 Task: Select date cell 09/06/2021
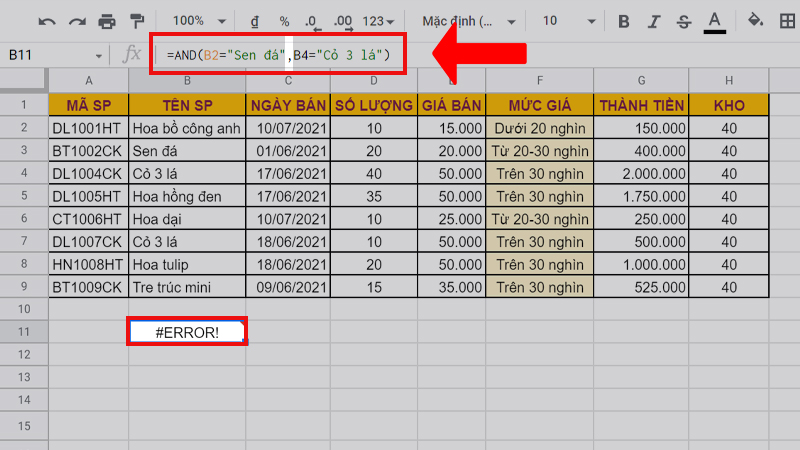[288, 287]
